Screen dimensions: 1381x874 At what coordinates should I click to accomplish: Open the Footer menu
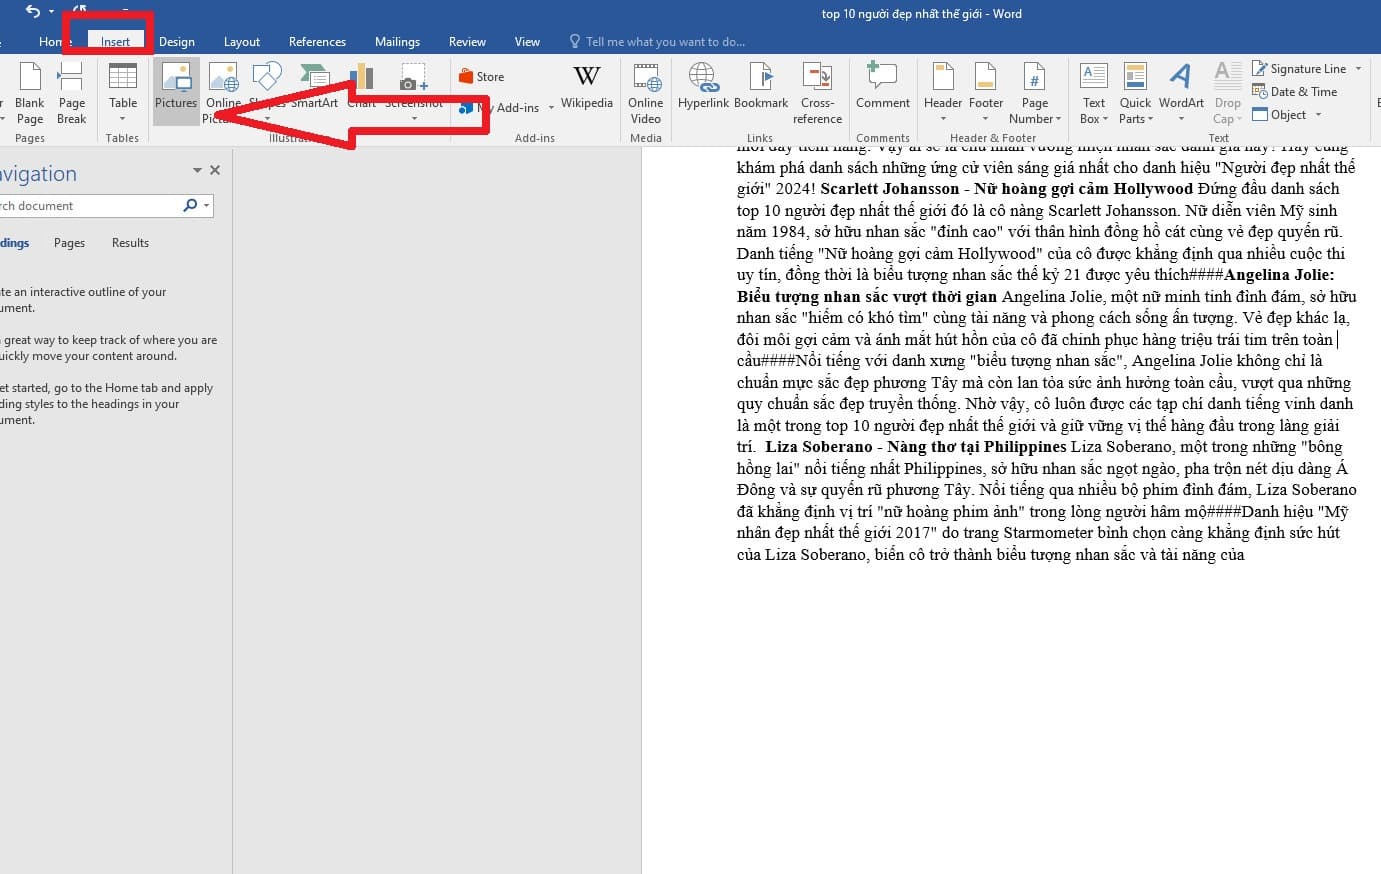(986, 93)
